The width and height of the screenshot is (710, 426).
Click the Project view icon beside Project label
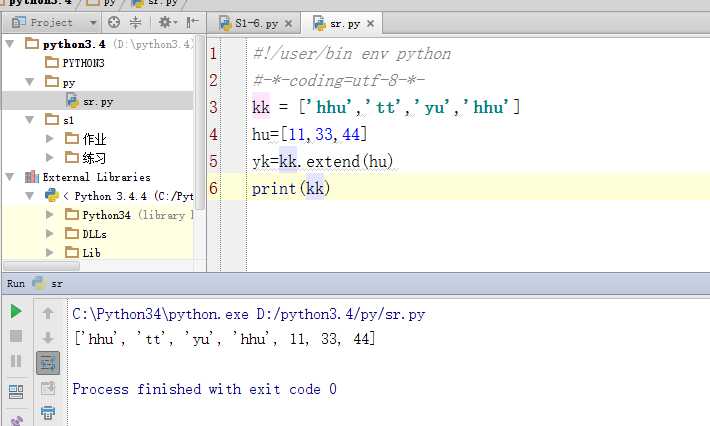coord(19,22)
